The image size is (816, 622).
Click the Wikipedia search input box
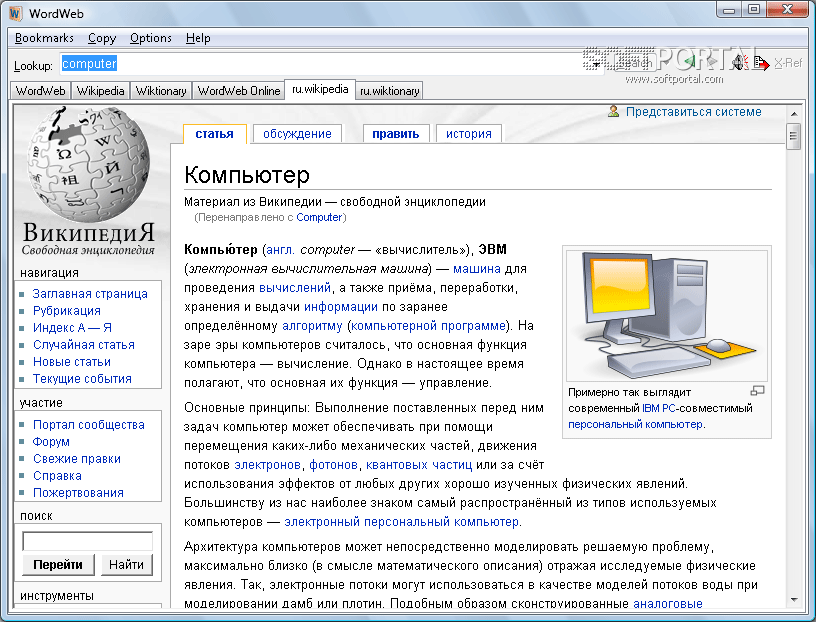[87, 541]
